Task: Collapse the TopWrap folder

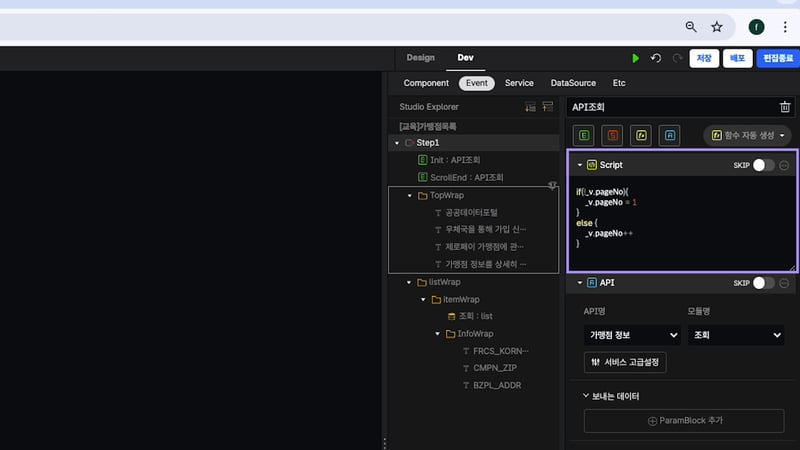Action: [410, 195]
